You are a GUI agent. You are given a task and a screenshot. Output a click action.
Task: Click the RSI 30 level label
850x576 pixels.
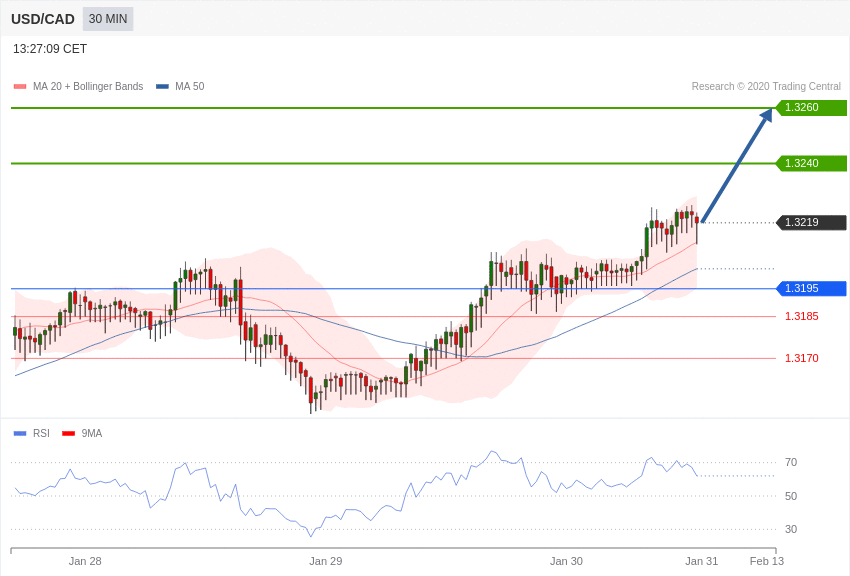(791, 529)
